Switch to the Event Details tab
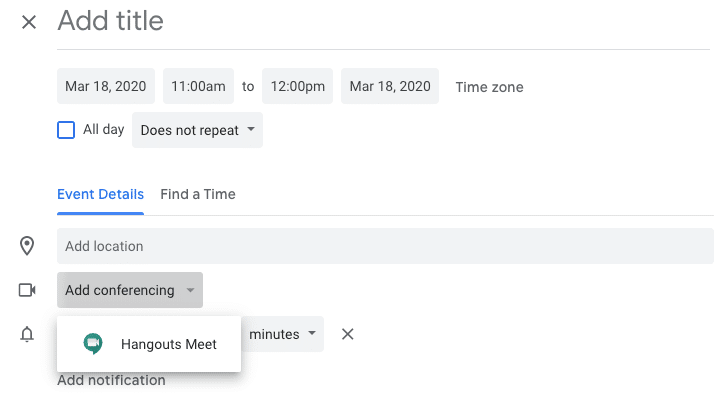 pos(100,194)
